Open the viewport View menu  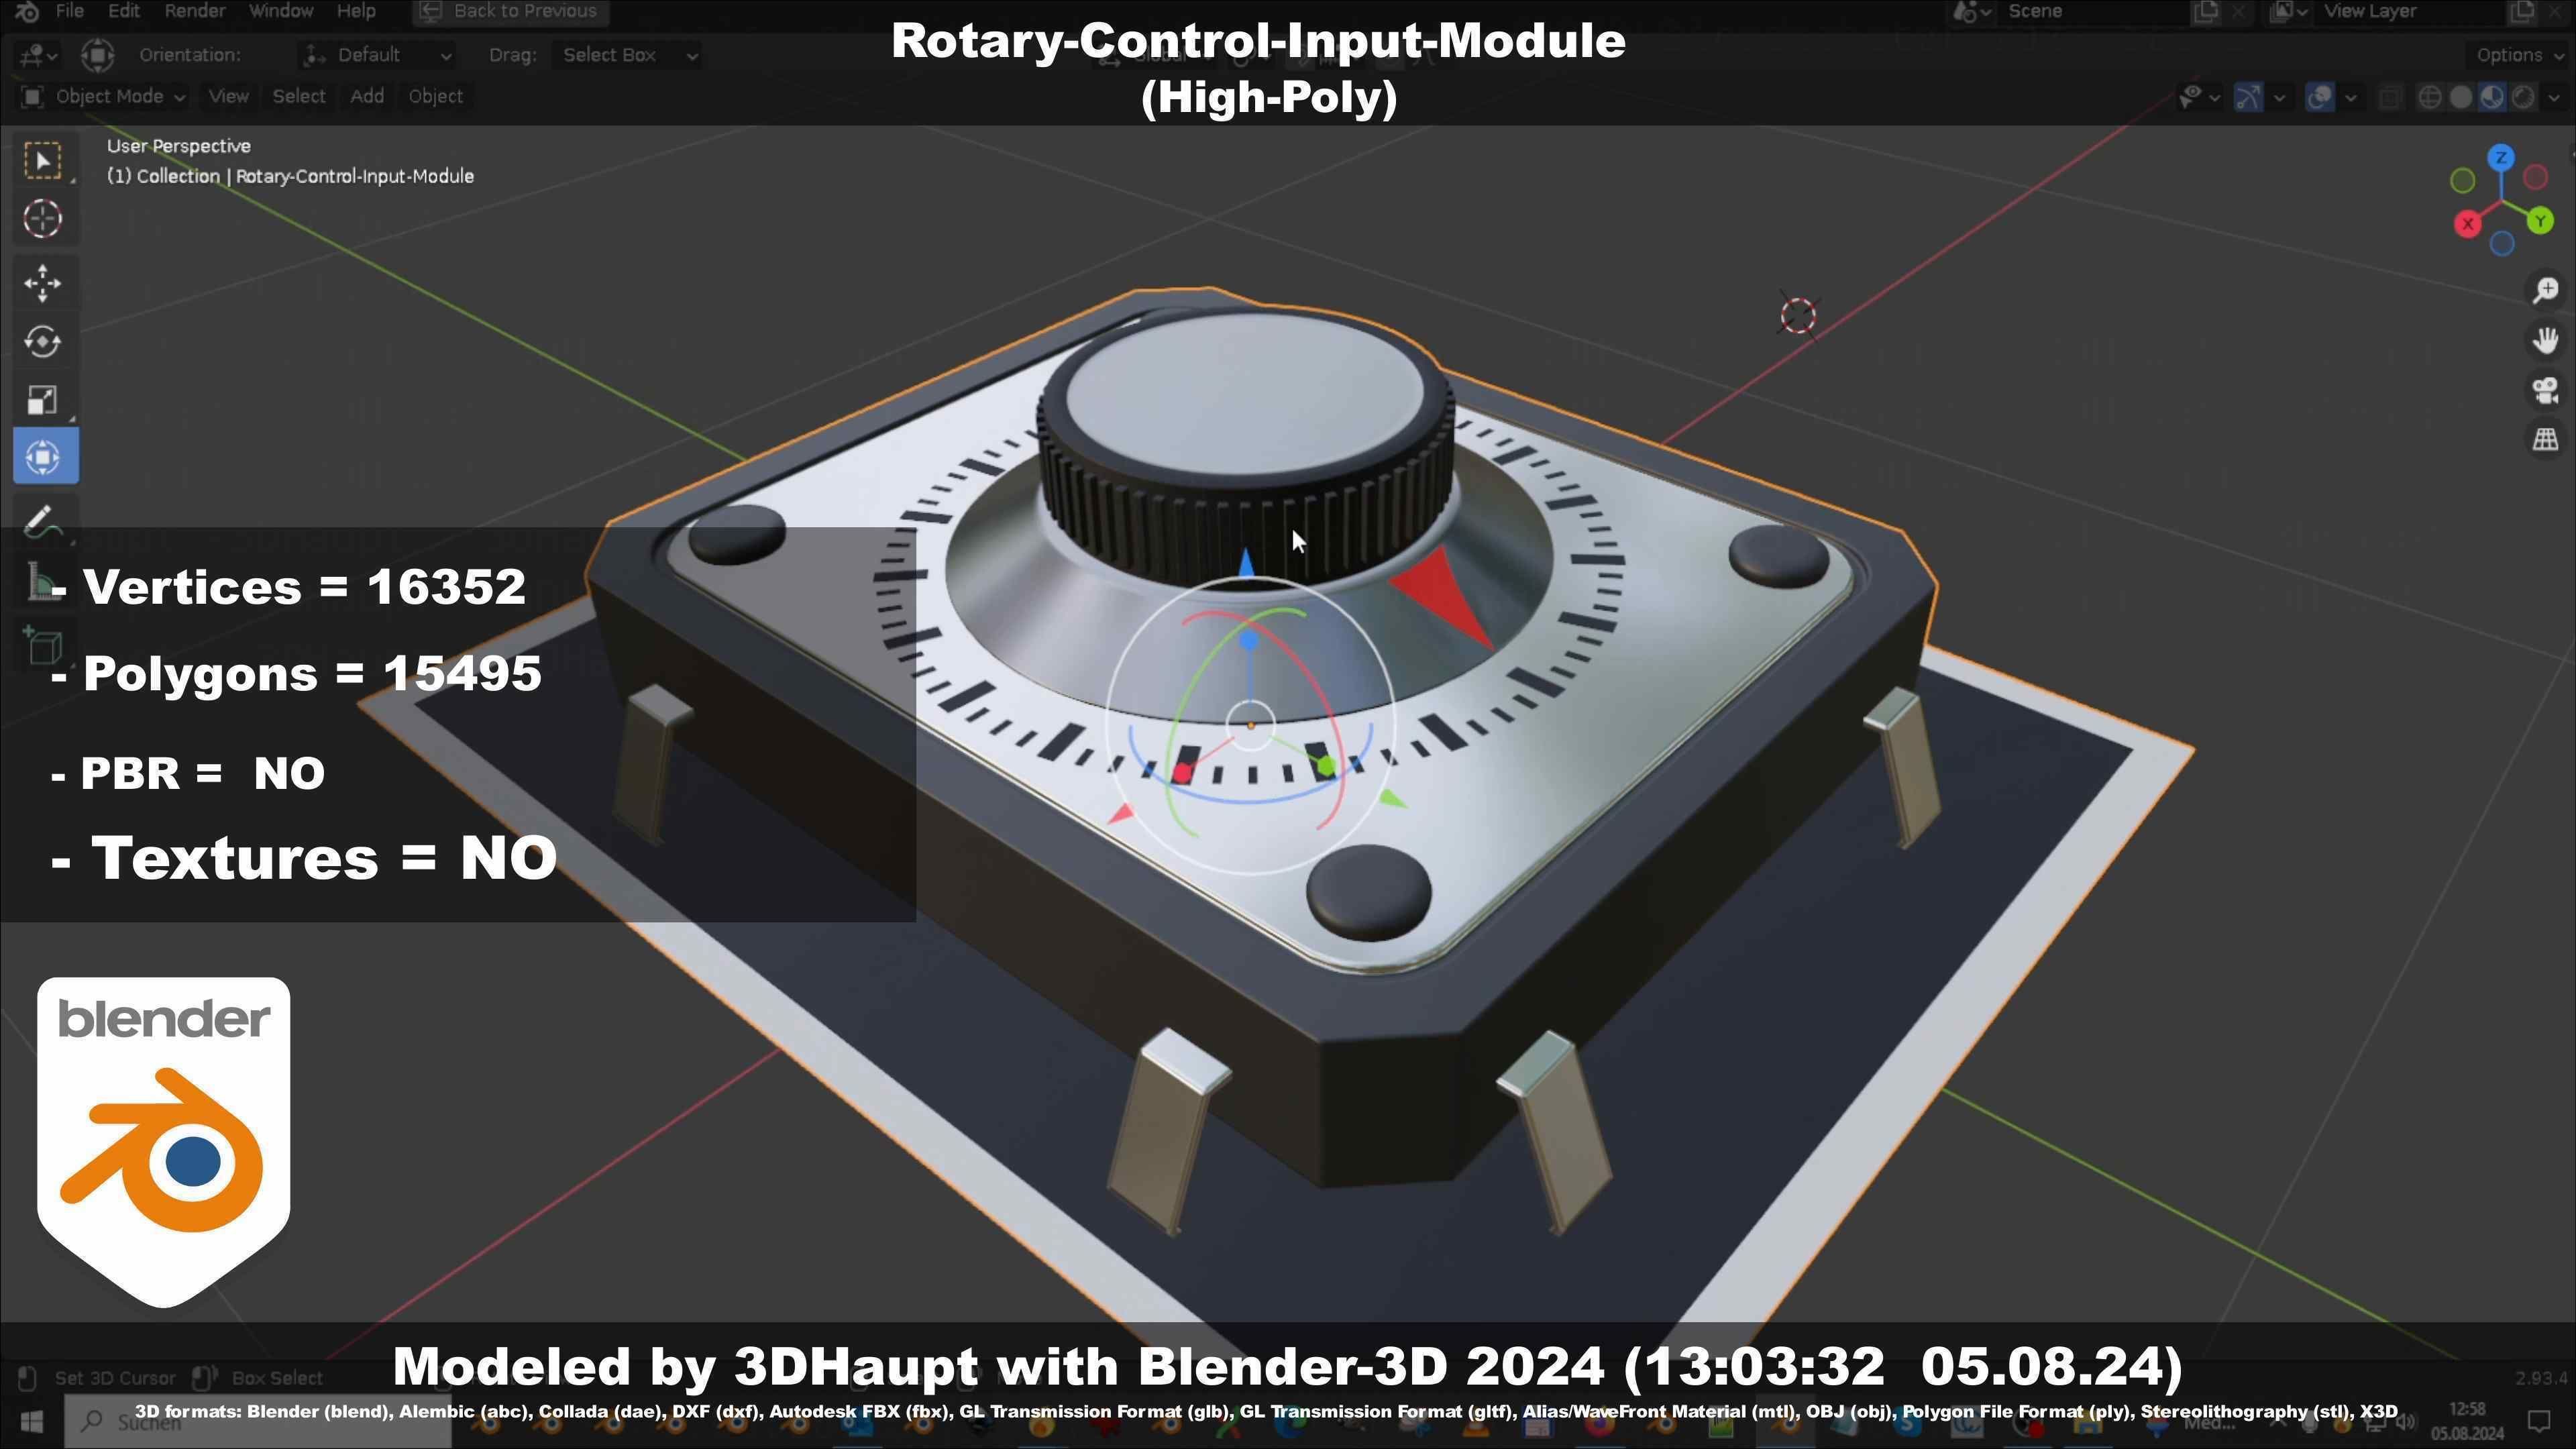(x=228, y=96)
